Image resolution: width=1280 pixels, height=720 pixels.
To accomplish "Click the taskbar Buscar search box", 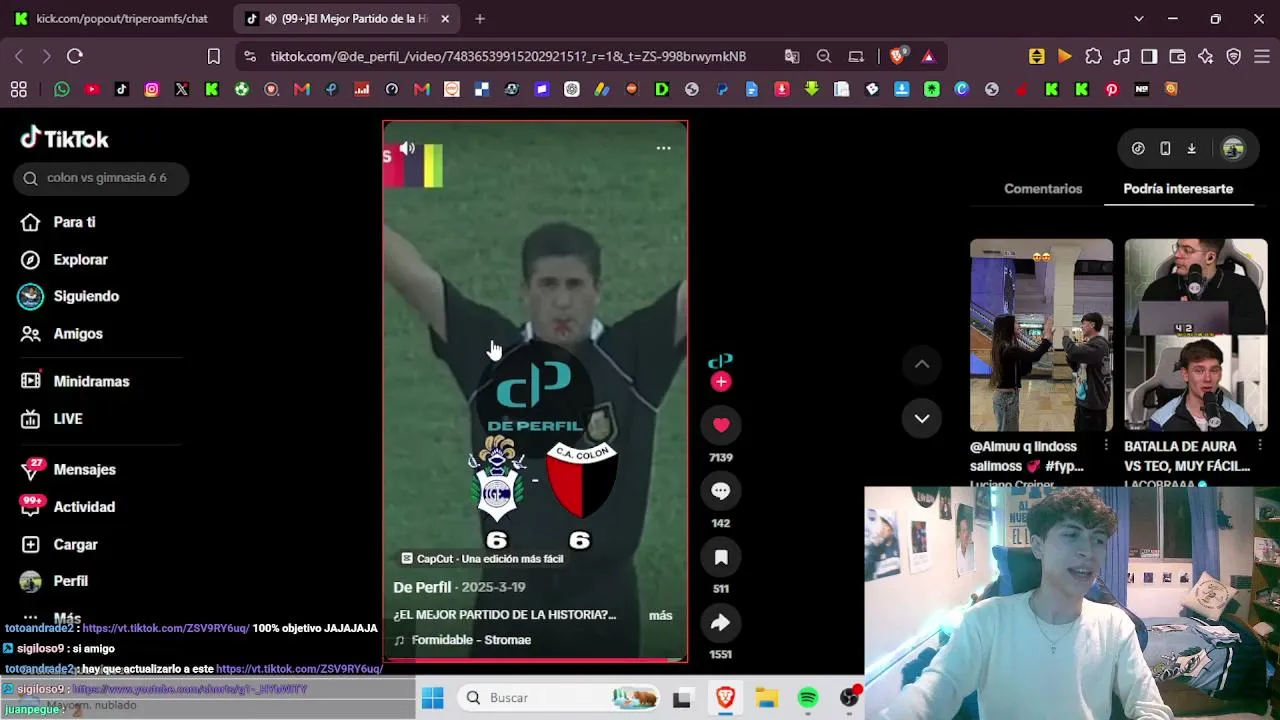I will pyautogui.click(x=560, y=698).
